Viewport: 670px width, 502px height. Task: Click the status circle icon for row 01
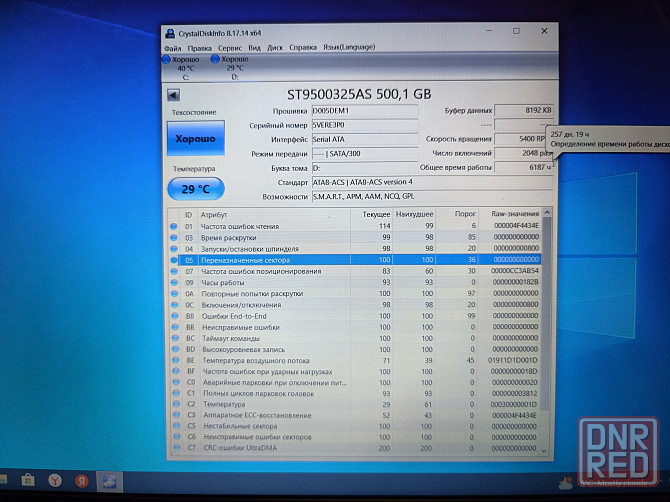(173, 226)
